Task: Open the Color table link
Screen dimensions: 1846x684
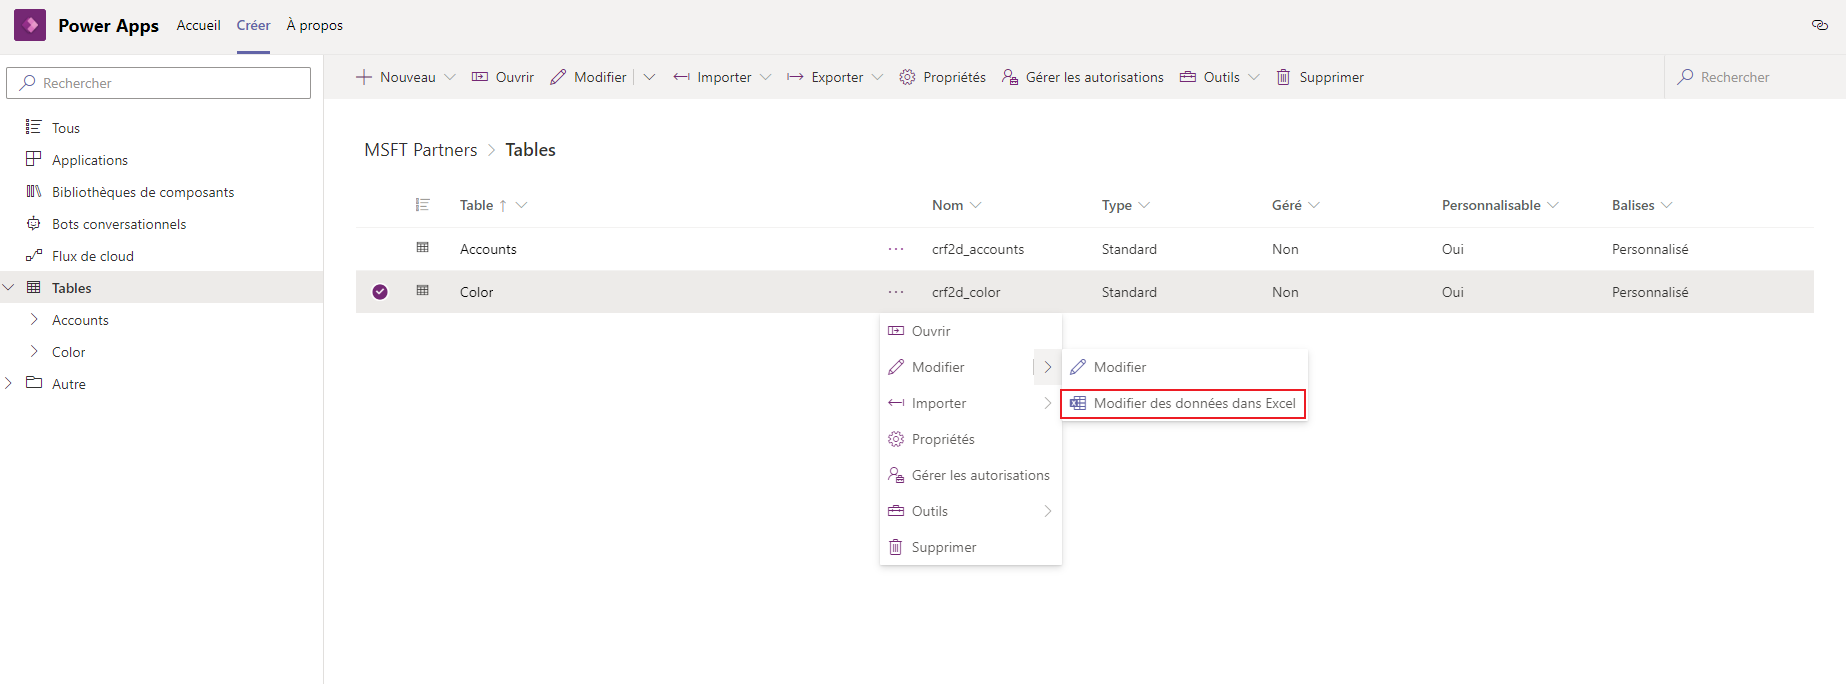Action: (476, 292)
